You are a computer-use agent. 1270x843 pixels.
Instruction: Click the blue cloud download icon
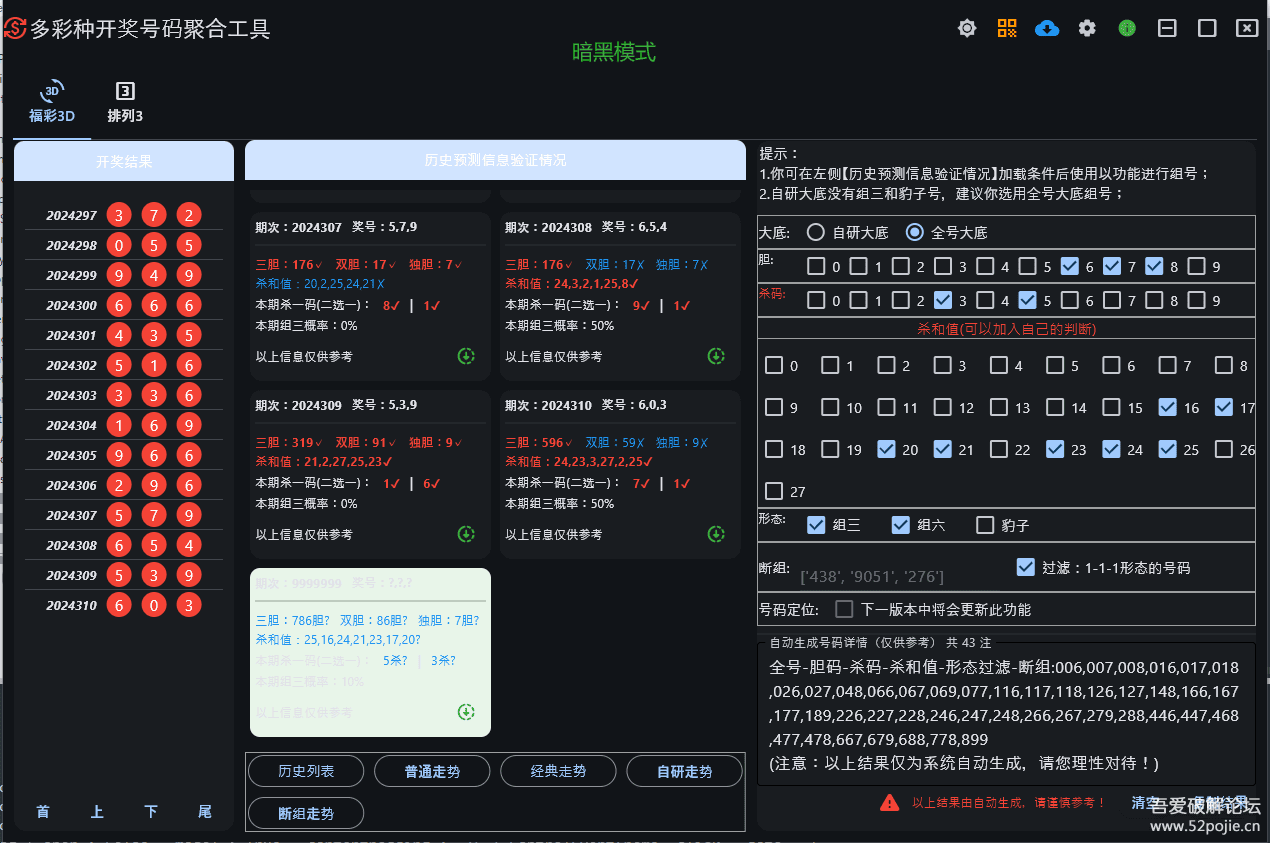(1047, 28)
